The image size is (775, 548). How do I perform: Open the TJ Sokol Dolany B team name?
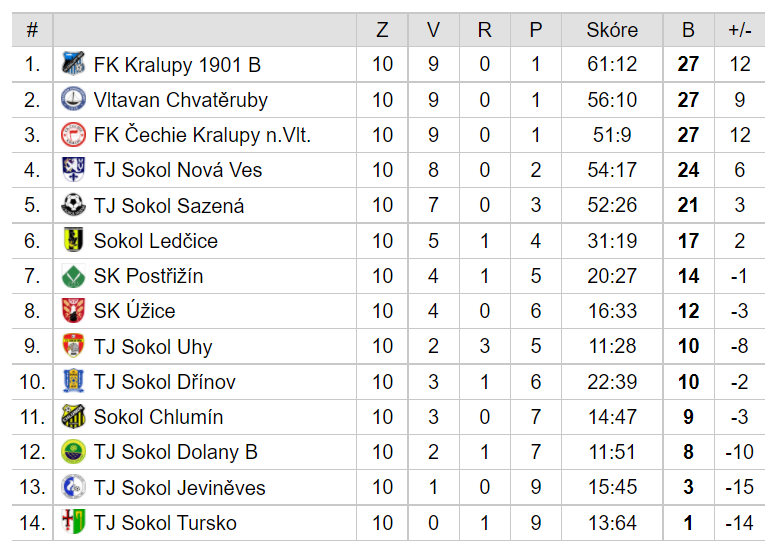(175, 452)
